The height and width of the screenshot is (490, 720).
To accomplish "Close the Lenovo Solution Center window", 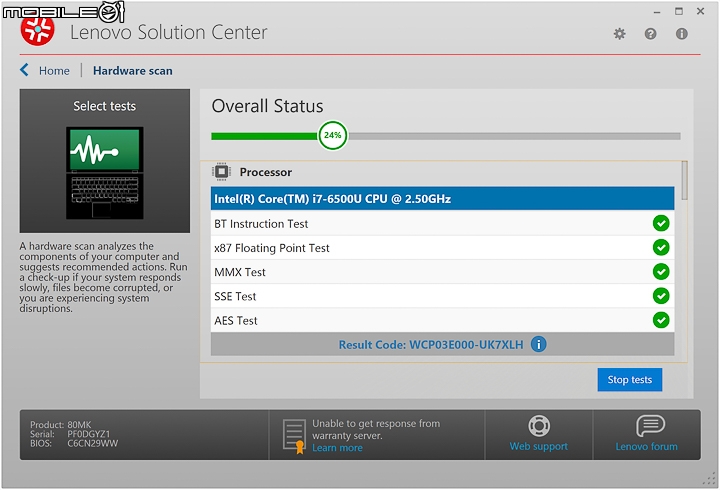I will [x=700, y=11].
